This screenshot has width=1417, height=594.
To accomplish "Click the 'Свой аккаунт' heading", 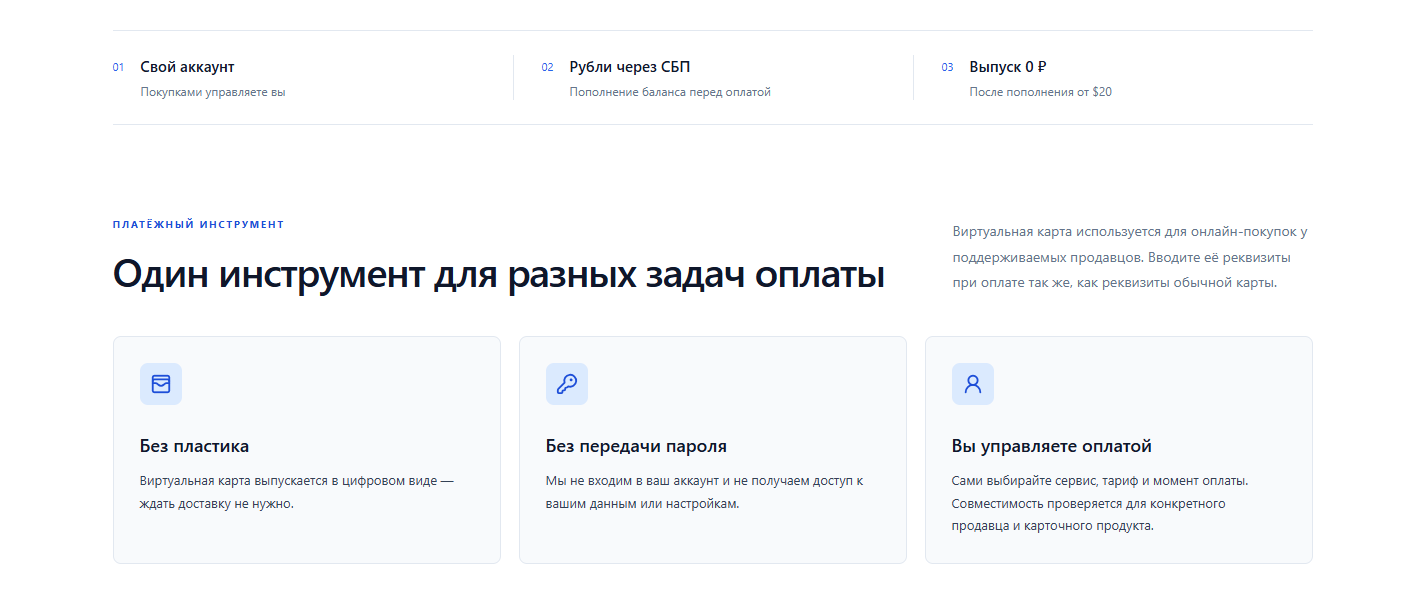I will coord(187,67).
